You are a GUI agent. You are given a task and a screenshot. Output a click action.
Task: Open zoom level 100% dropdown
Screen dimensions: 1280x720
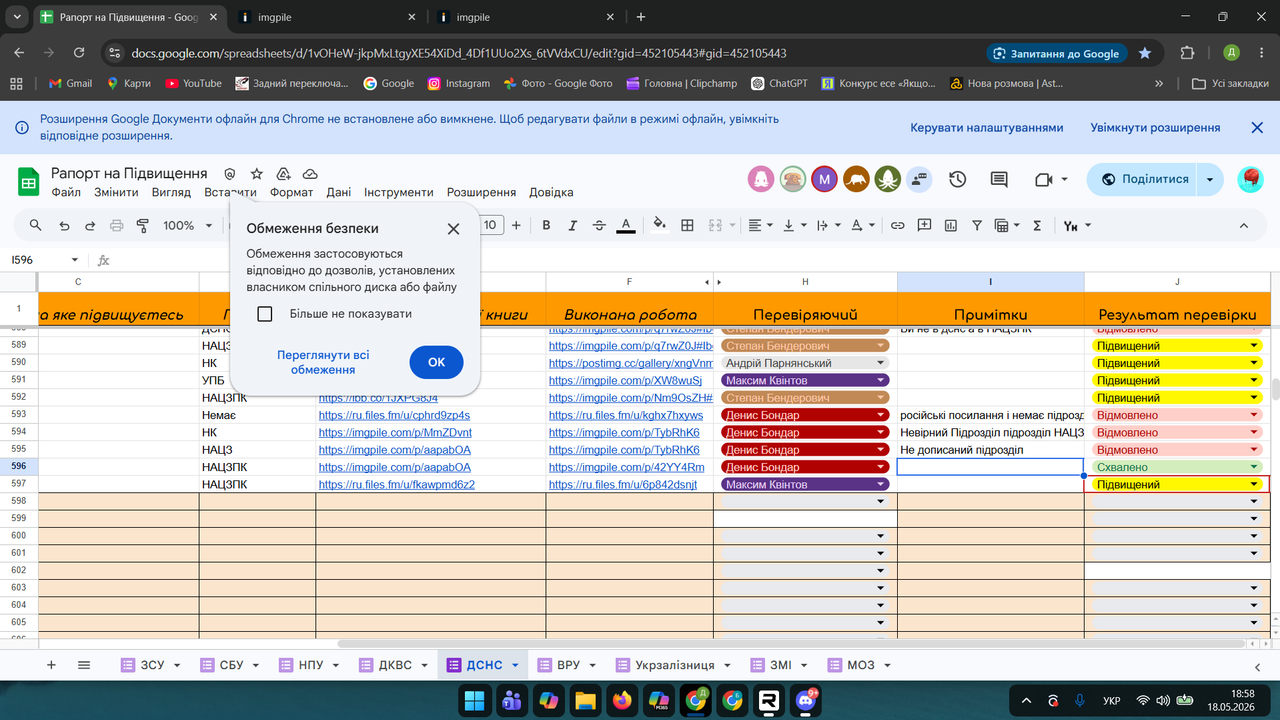185,226
